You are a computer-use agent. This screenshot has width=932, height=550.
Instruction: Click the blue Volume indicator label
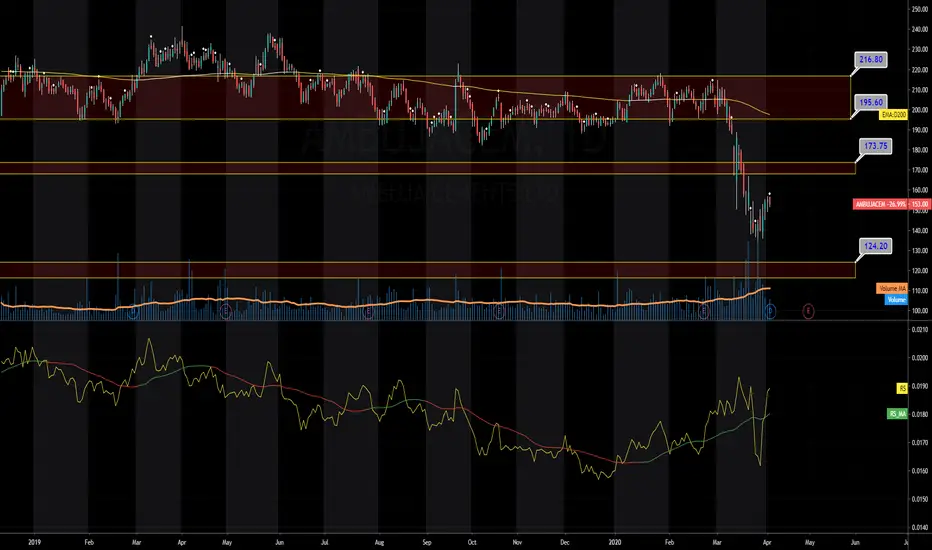click(896, 300)
